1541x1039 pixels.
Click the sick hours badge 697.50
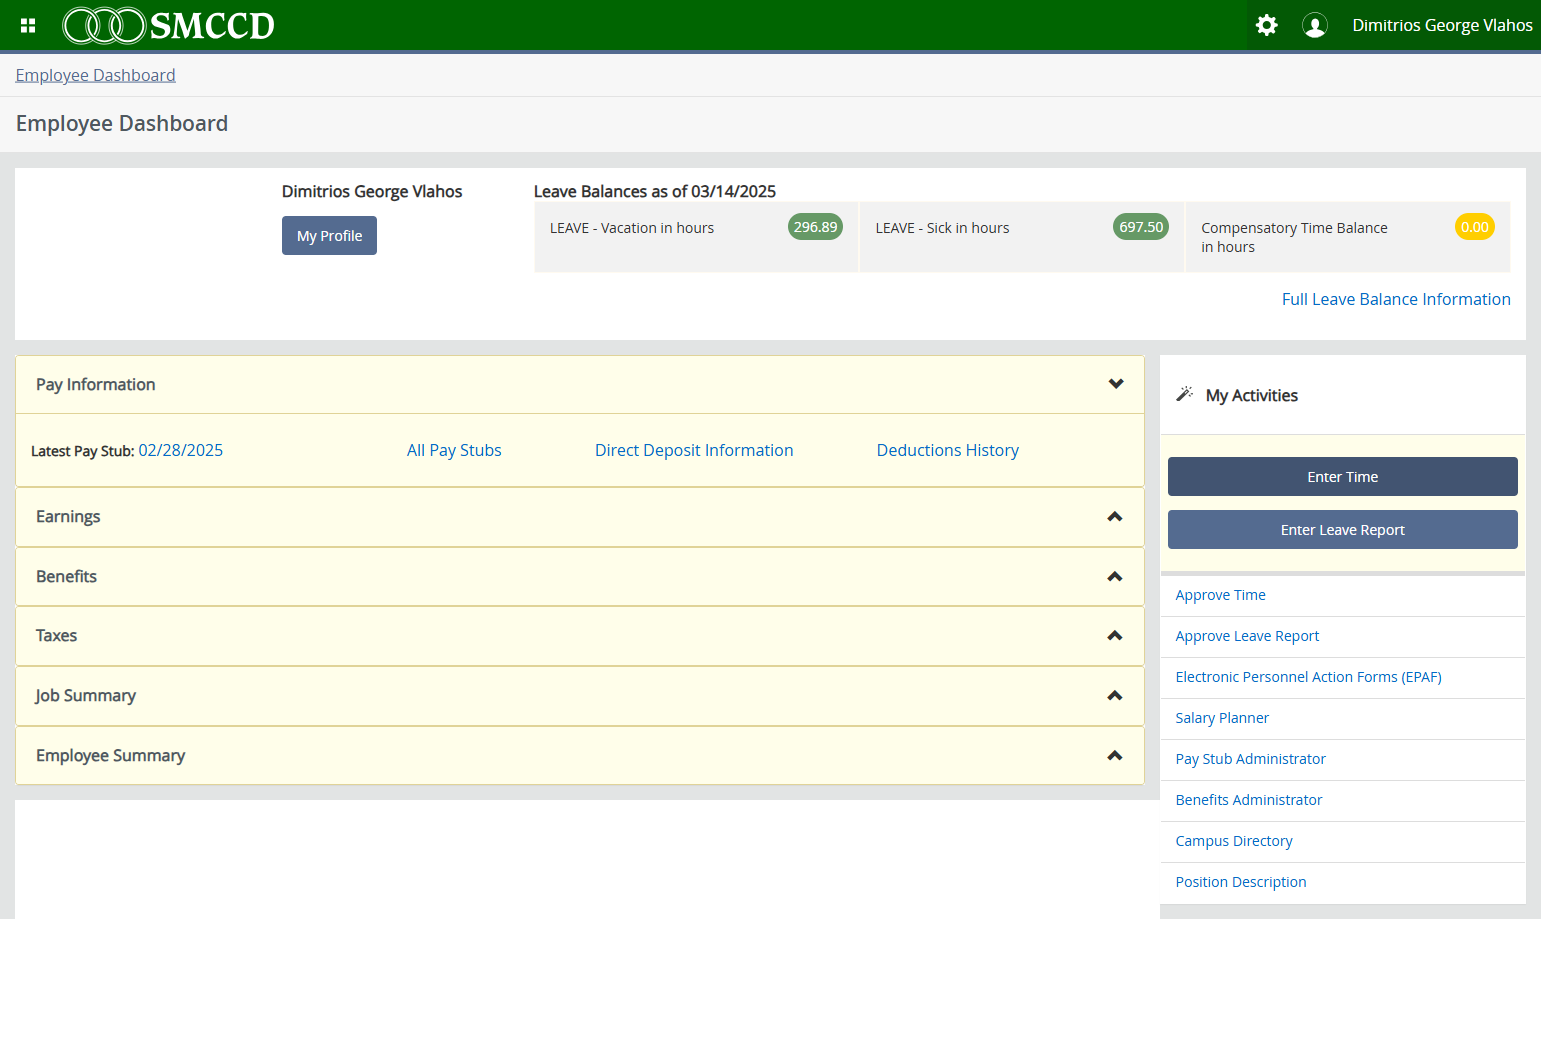click(x=1141, y=227)
